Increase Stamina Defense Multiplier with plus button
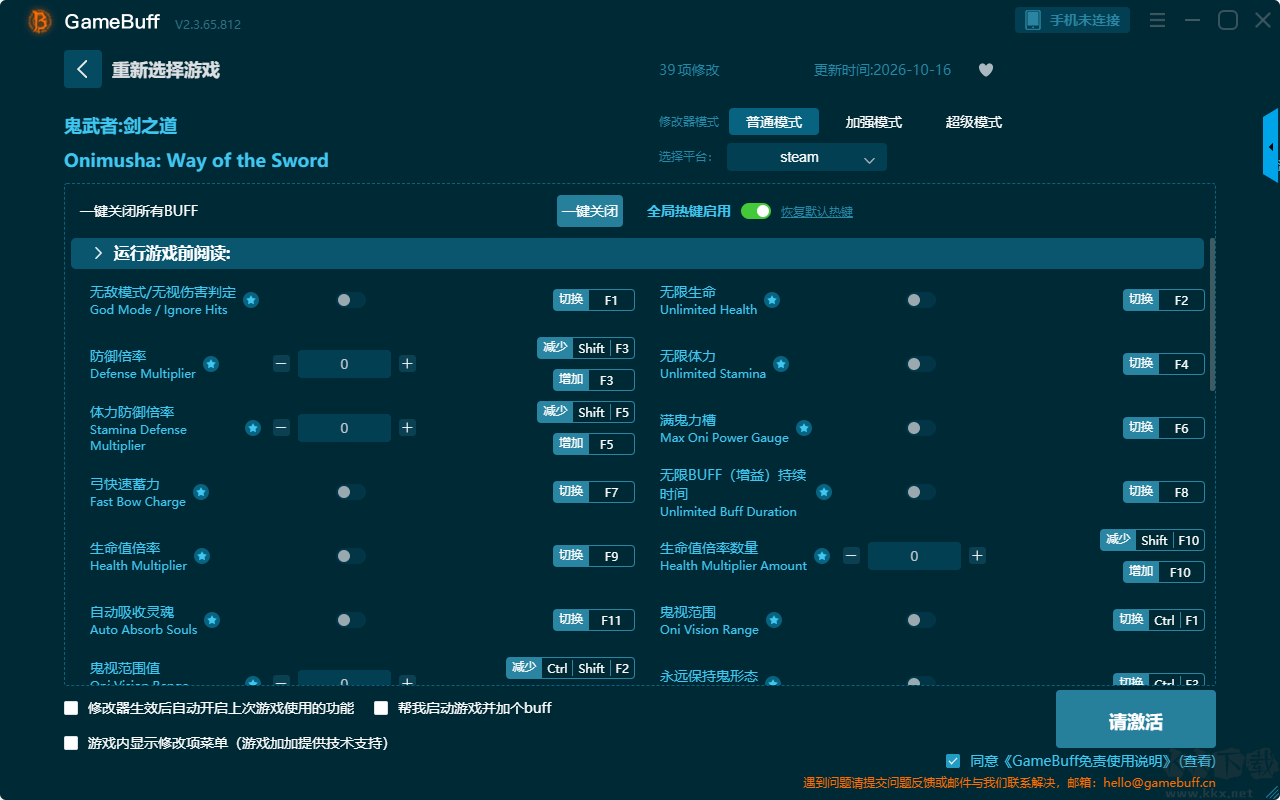Viewport: 1280px width, 800px height. point(407,428)
